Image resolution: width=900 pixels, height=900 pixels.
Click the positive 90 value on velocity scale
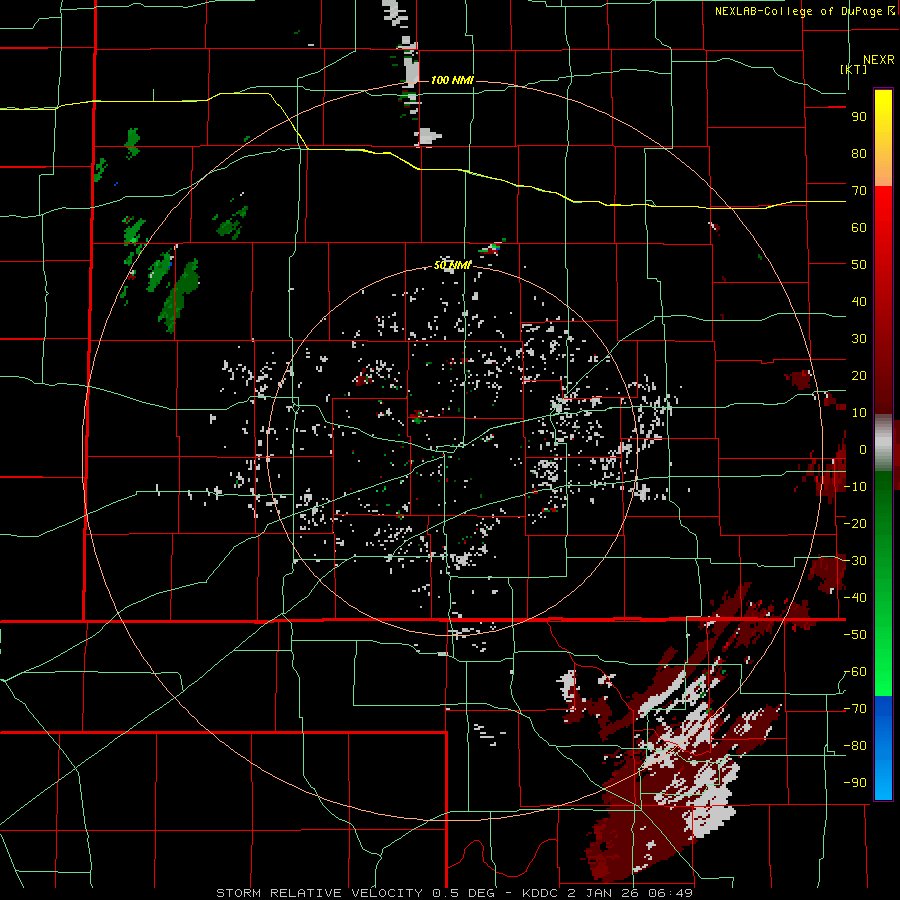(x=859, y=117)
